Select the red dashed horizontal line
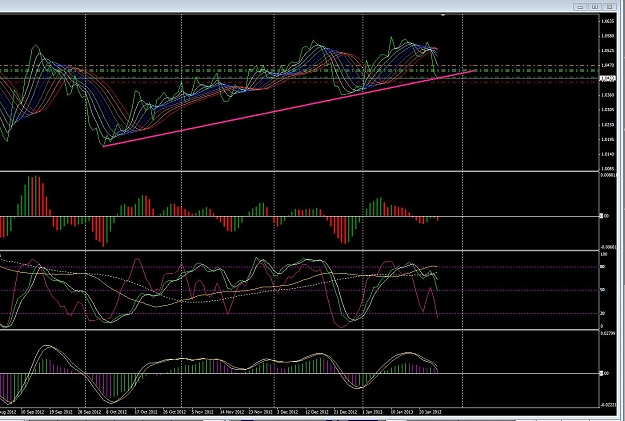 coord(299,82)
